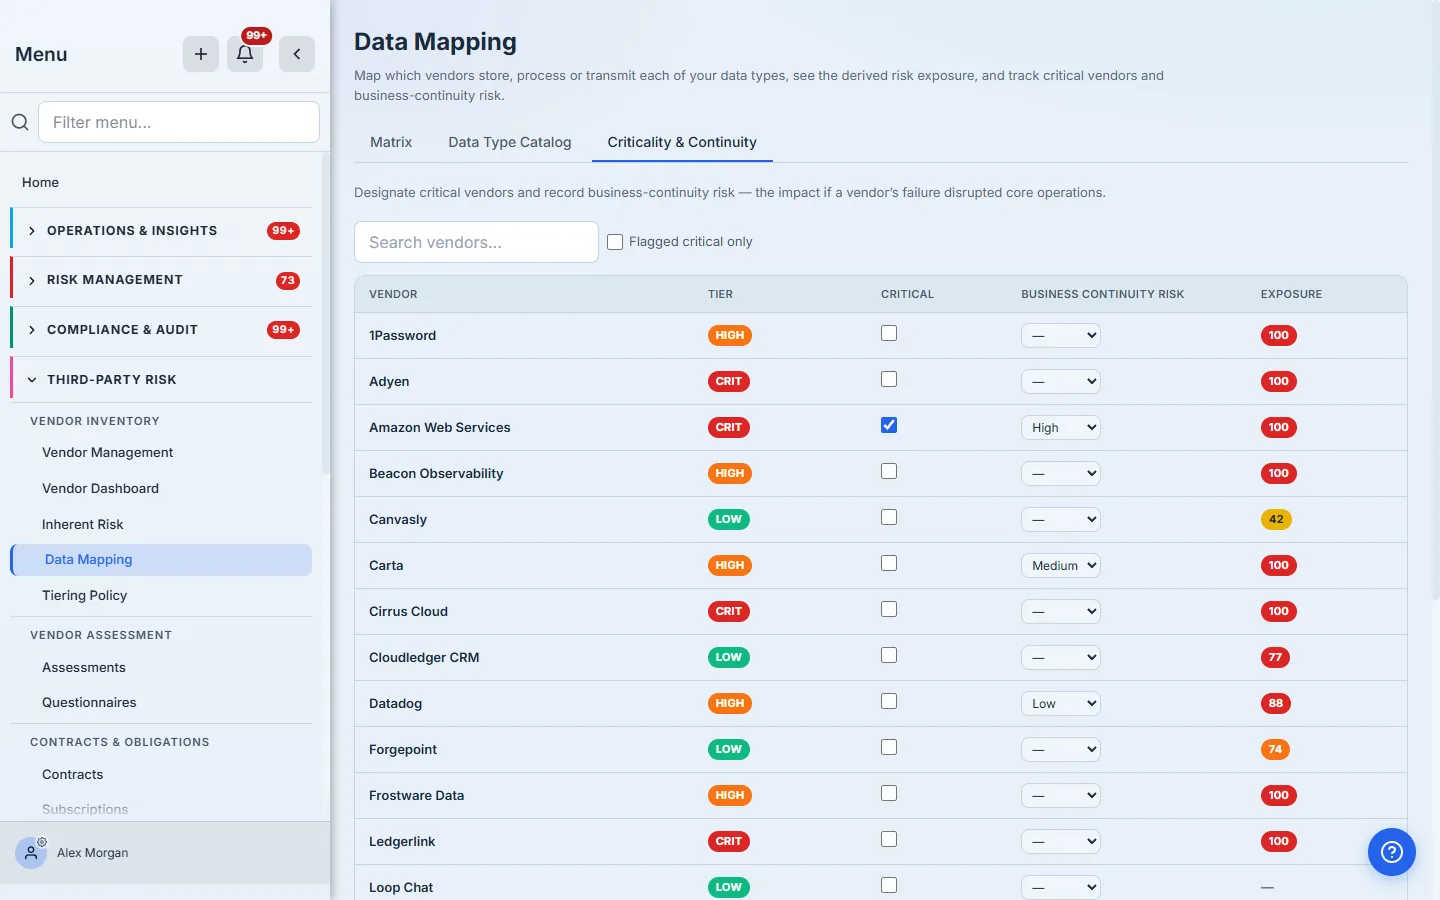The height and width of the screenshot is (900, 1440).
Task: Click the HIGH tier badge for 1Password
Action: point(729,336)
